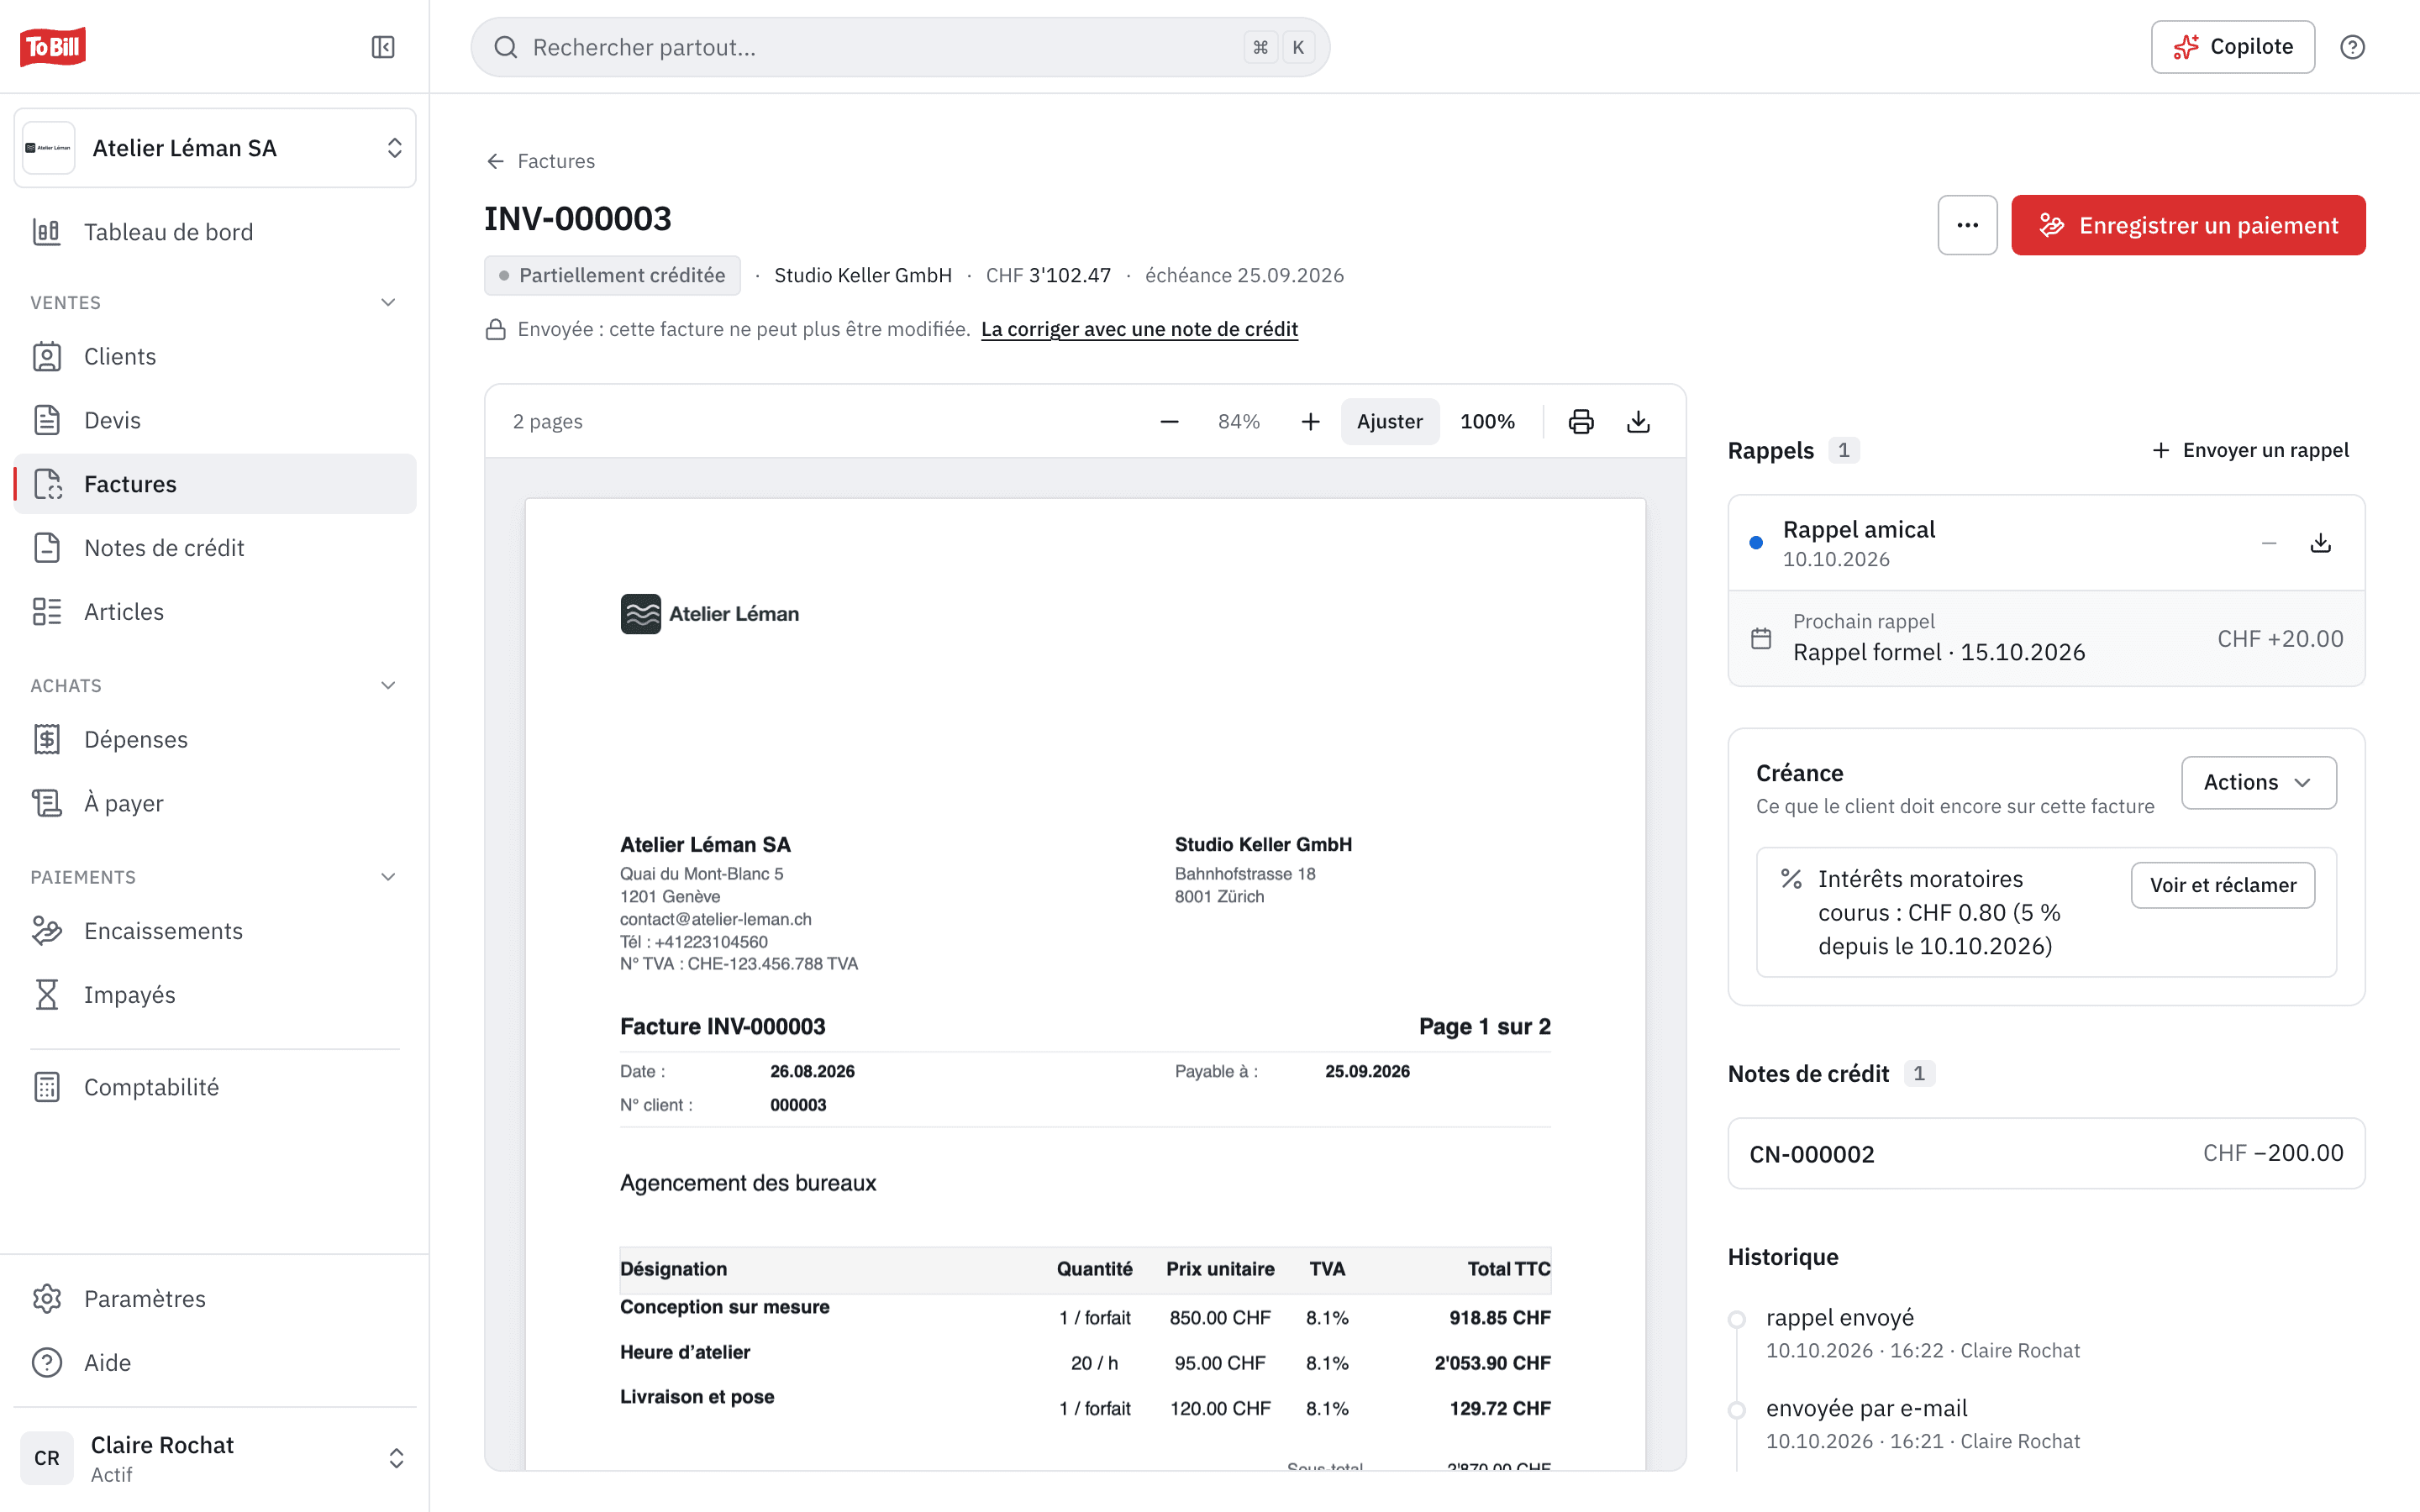Click Enregistrer un paiement
This screenshot has height=1512, width=2420.
[2188, 225]
